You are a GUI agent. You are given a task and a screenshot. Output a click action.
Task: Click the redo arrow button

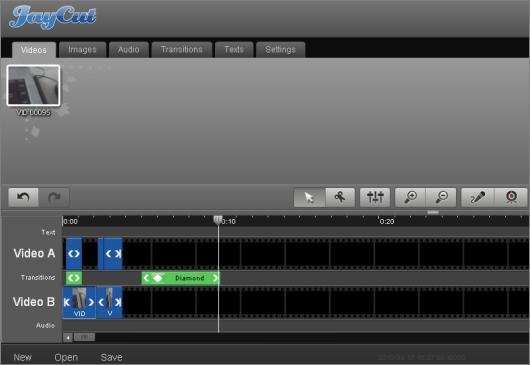[x=54, y=197]
